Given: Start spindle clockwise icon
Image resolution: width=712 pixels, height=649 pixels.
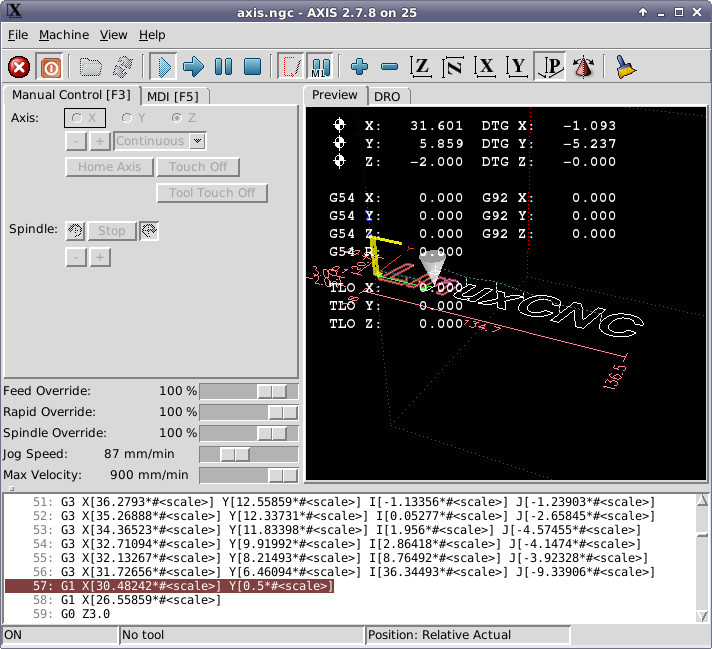Looking at the screenshot, I should pyautogui.click(x=149, y=231).
